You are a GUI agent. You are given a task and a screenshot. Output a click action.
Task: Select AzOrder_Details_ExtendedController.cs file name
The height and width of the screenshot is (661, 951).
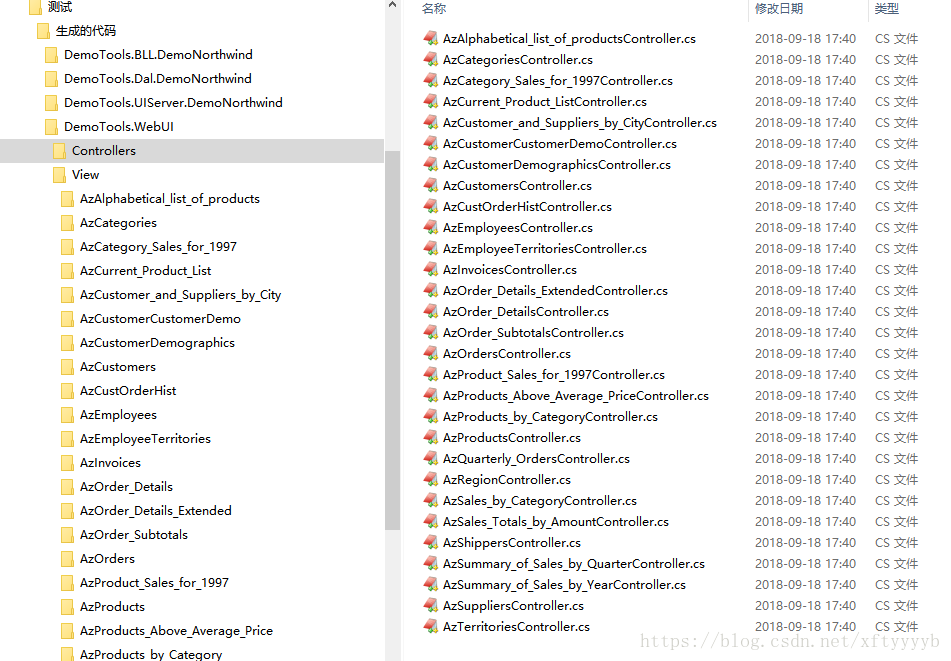click(x=555, y=291)
